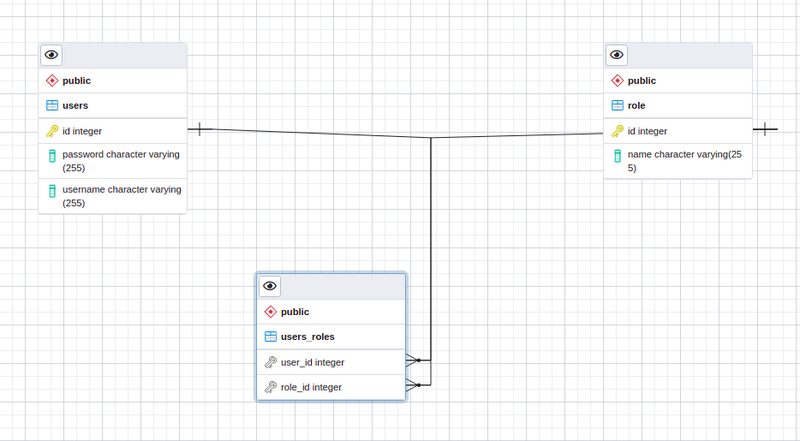The width and height of the screenshot is (800, 441).
Task: Click the foreign key icon for role_id
Action: 270,387
